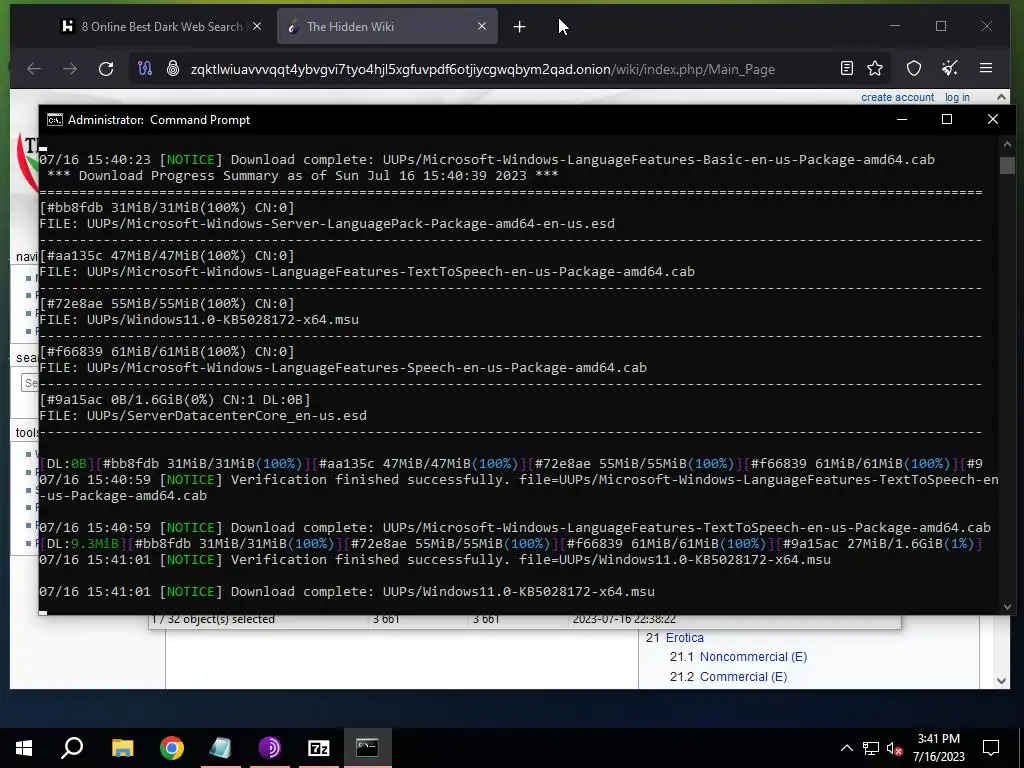Open network status tray icon
Screen dimensions: 1024x768
(871, 748)
